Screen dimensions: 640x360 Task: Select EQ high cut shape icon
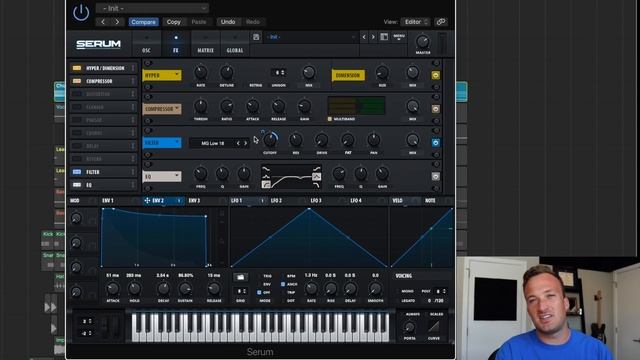[316, 185]
